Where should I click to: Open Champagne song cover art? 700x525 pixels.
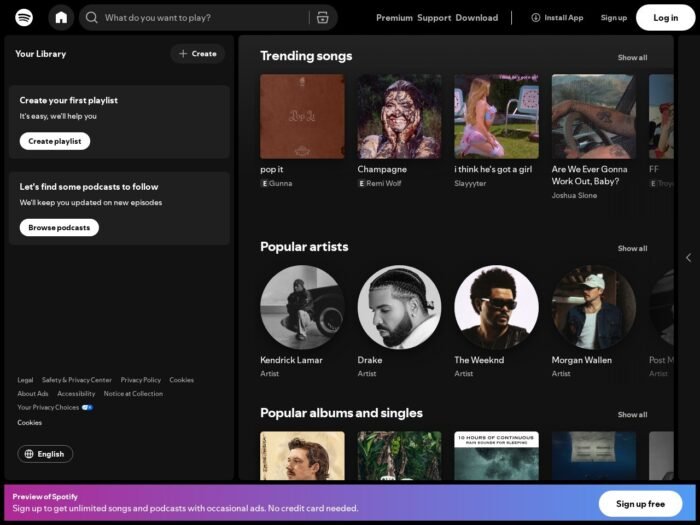point(400,116)
